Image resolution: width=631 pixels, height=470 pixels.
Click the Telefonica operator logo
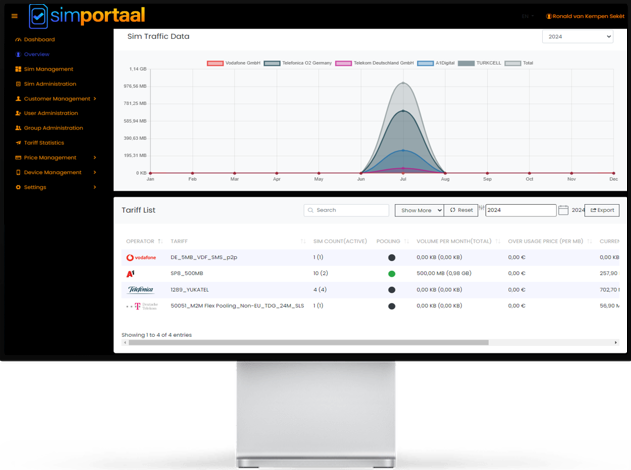pyautogui.click(x=140, y=290)
